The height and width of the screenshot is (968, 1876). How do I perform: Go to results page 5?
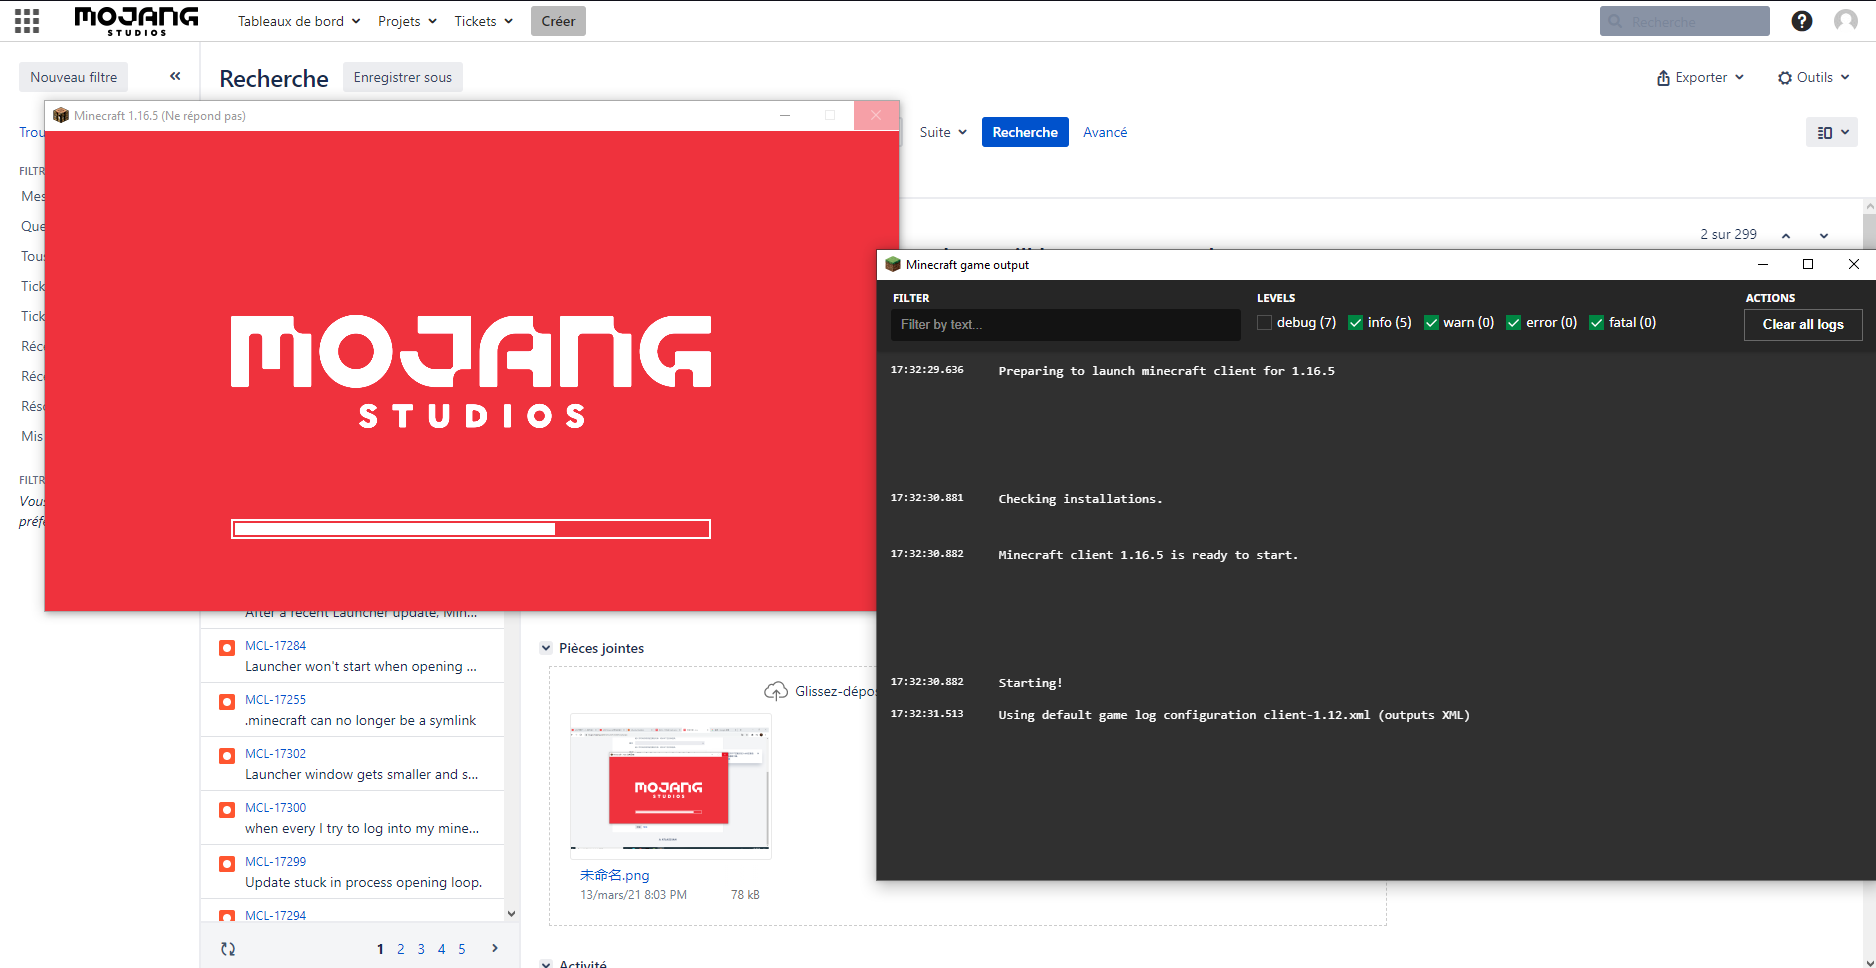click(462, 949)
